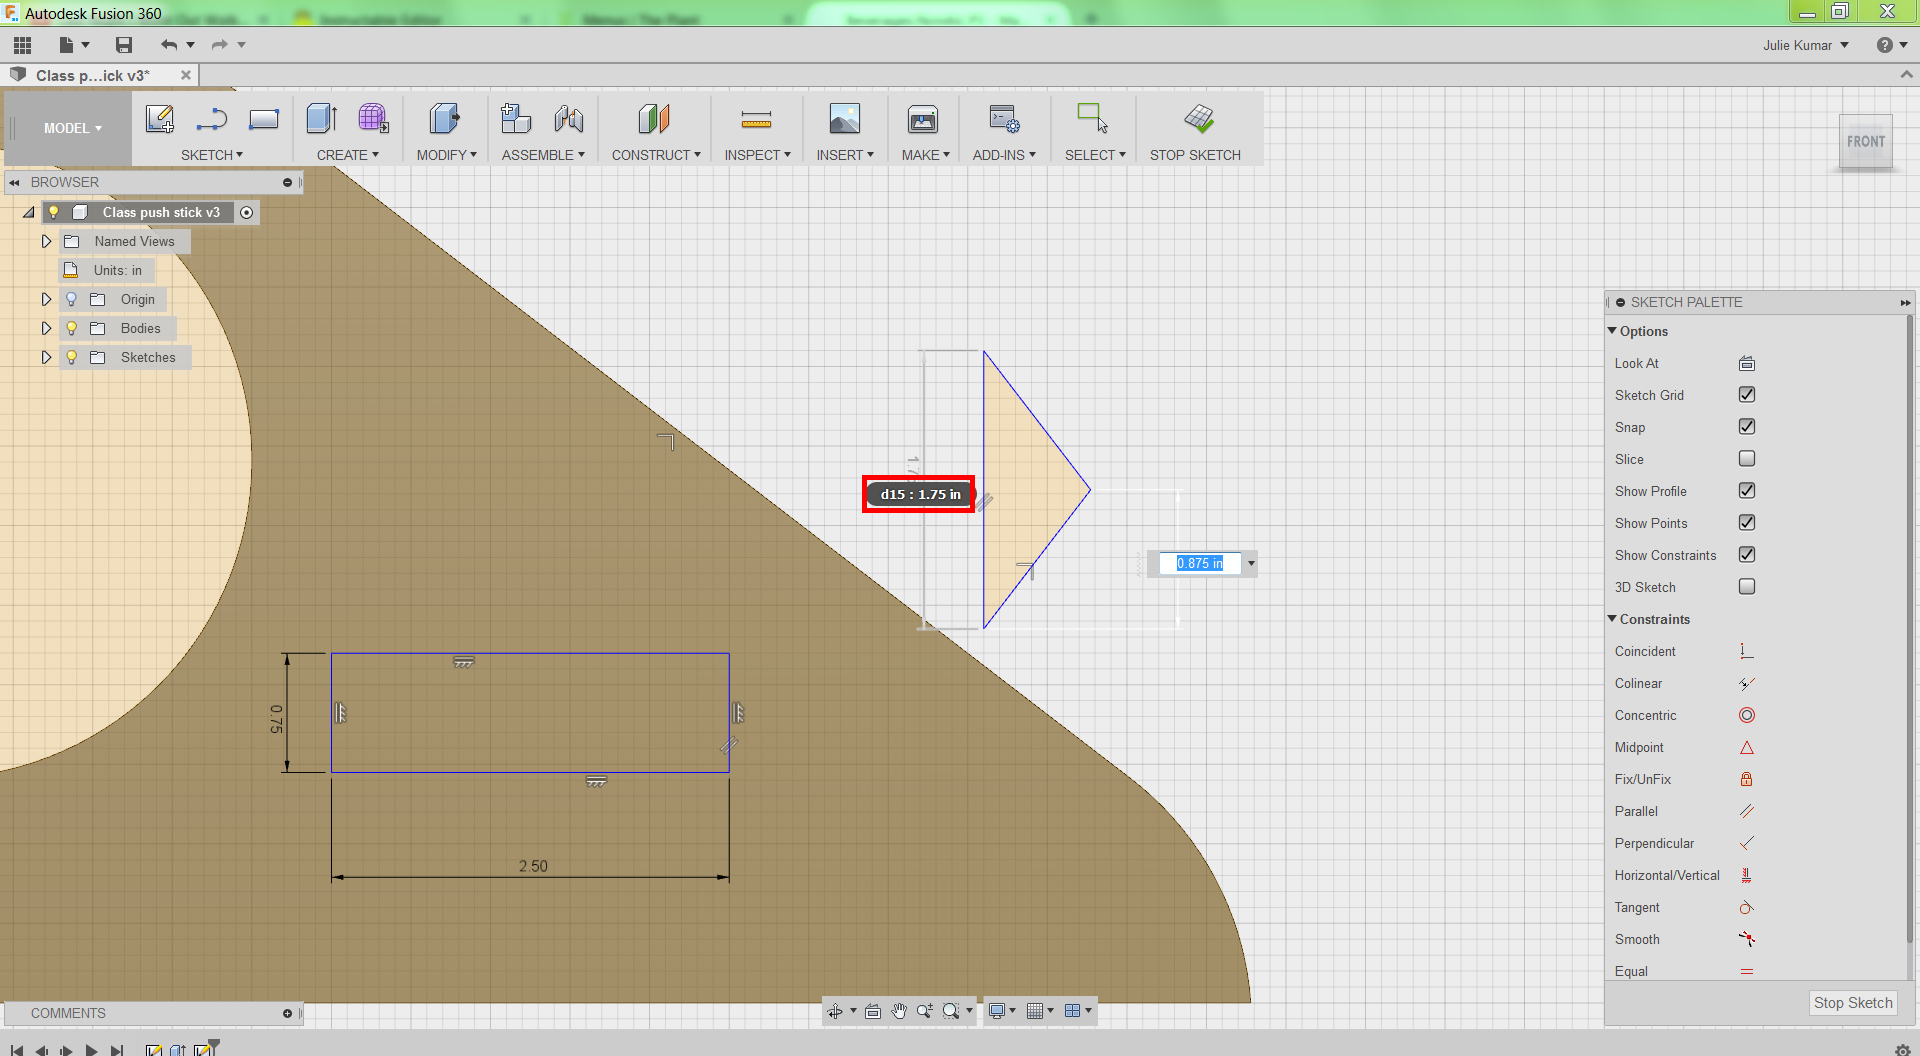Screen dimensions: 1920x1056
Task: Click the Stop Sketch button in palette
Action: tap(1853, 1003)
